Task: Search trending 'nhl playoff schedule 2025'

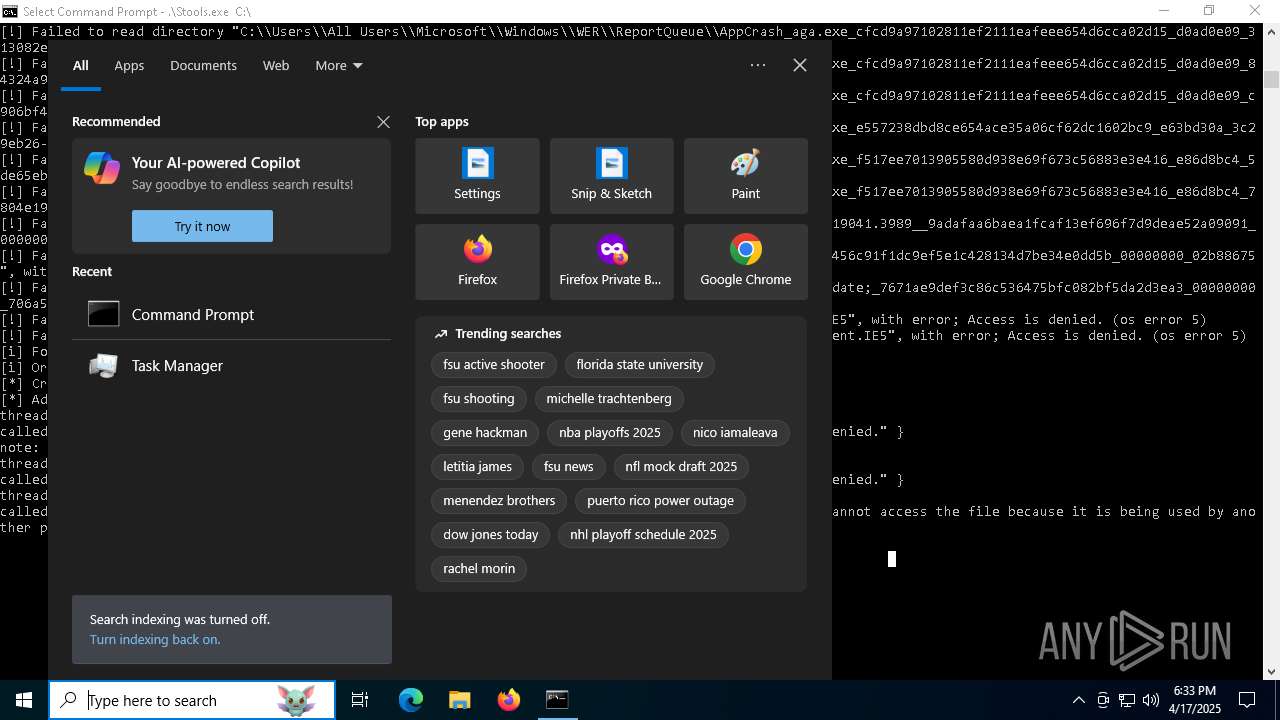Action: click(x=643, y=535)
